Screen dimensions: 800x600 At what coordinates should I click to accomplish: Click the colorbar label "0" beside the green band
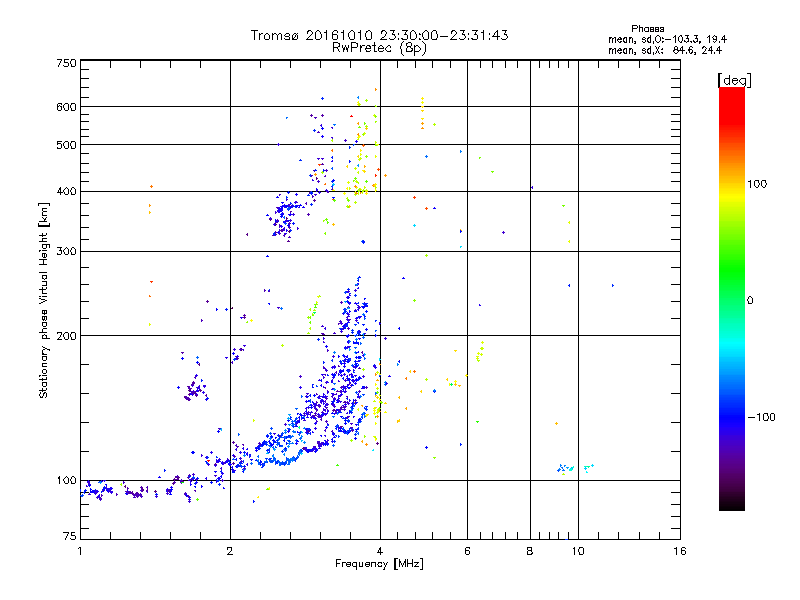pyautogui.click(x=750, y=301)
